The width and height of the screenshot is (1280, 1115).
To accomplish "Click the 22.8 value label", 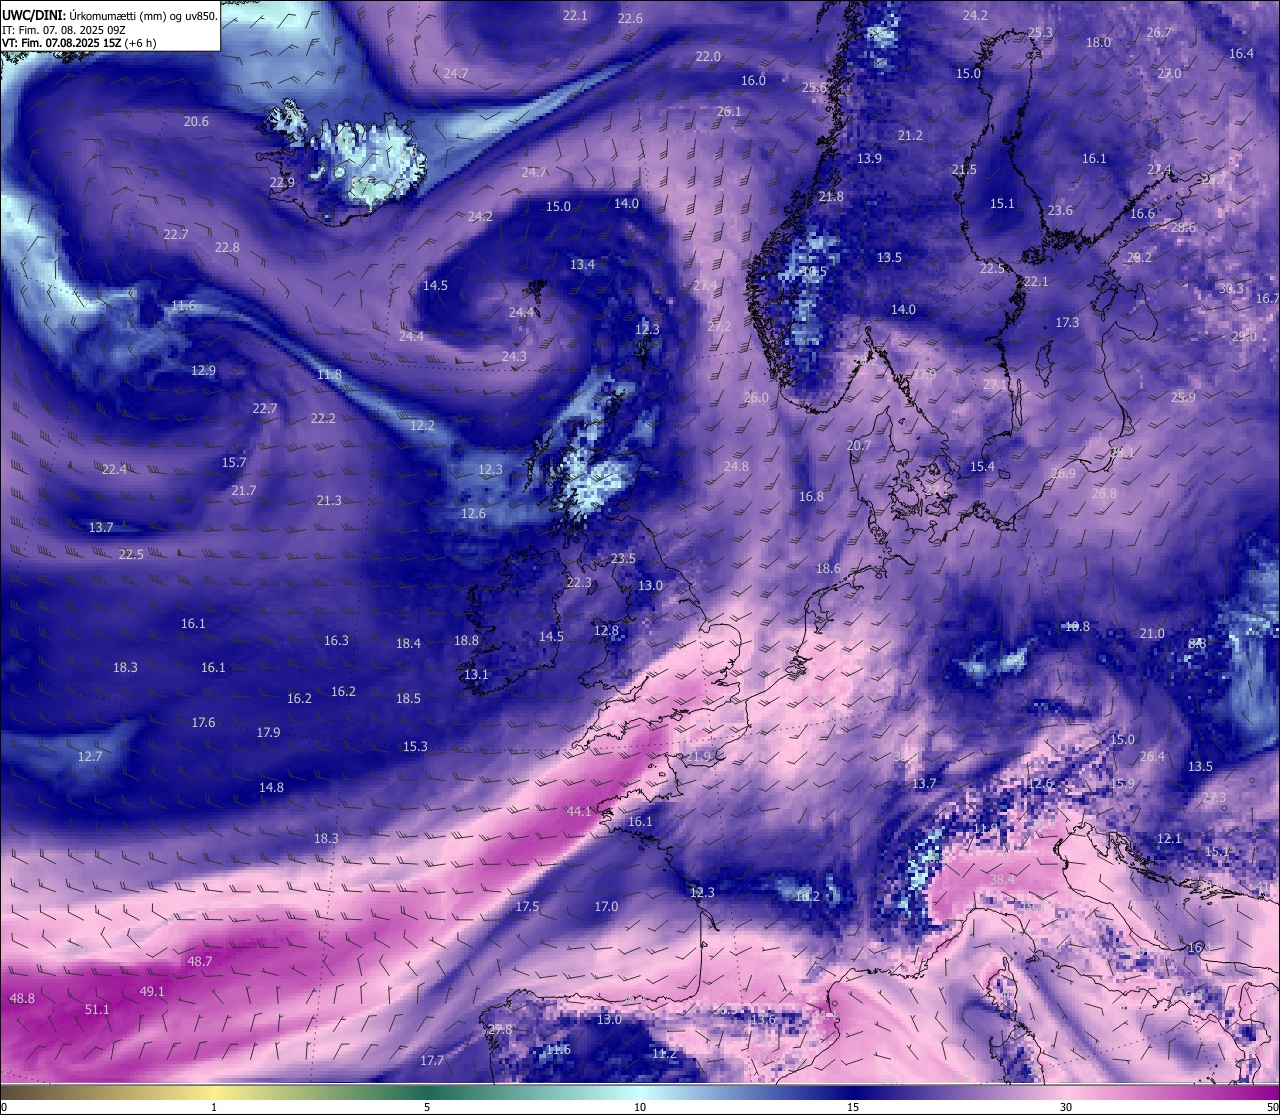I will (x=227, y=247).
